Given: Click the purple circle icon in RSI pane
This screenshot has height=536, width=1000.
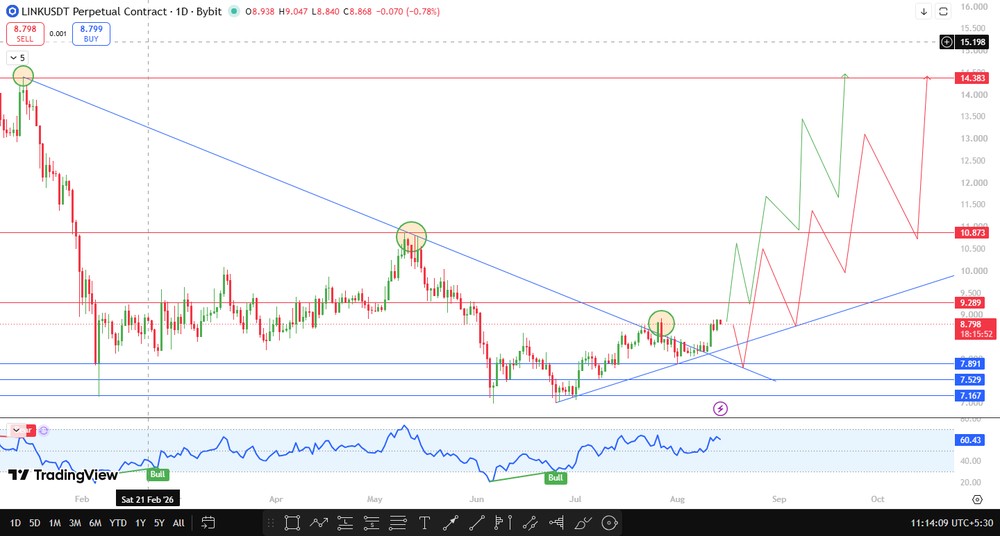Looking at the screenshot, I should 43,431.
